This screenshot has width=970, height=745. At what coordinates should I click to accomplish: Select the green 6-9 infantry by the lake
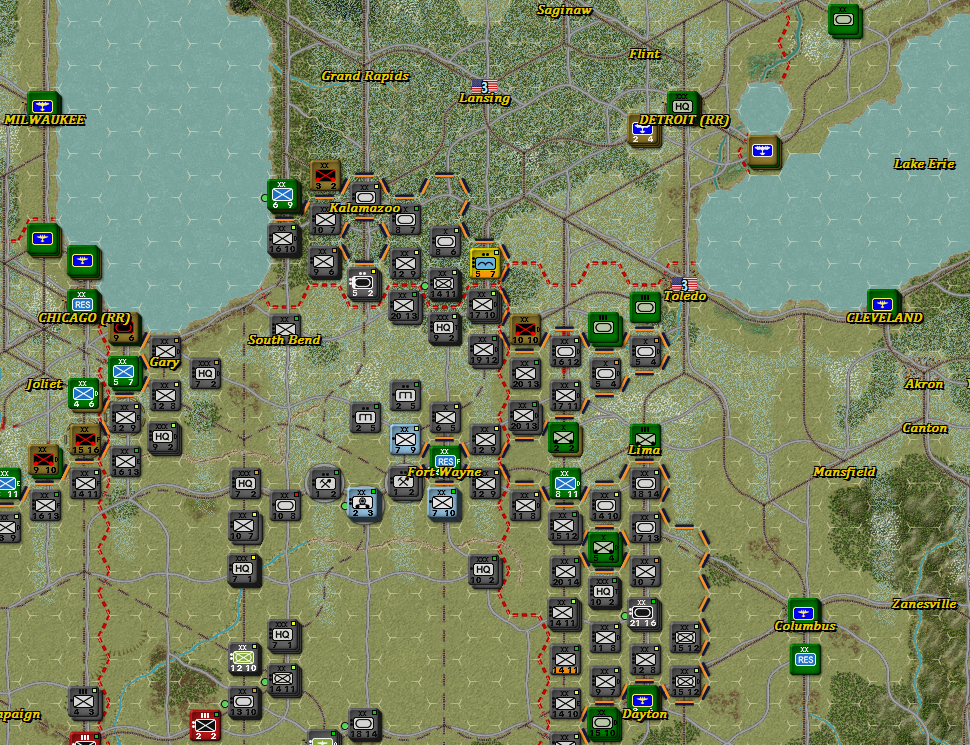(x=283, y=196)
